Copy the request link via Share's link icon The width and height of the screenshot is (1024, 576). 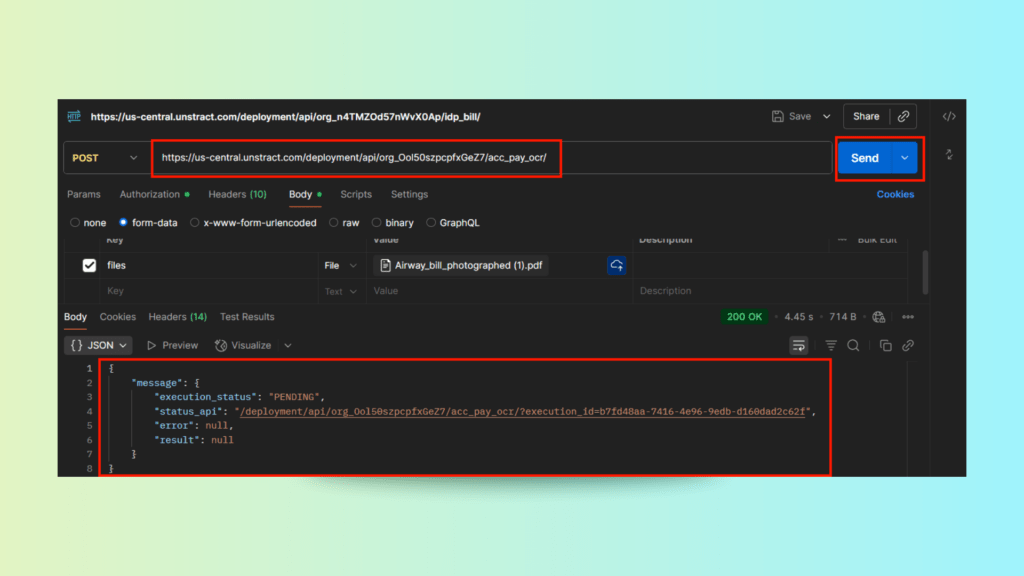[903, 116]
